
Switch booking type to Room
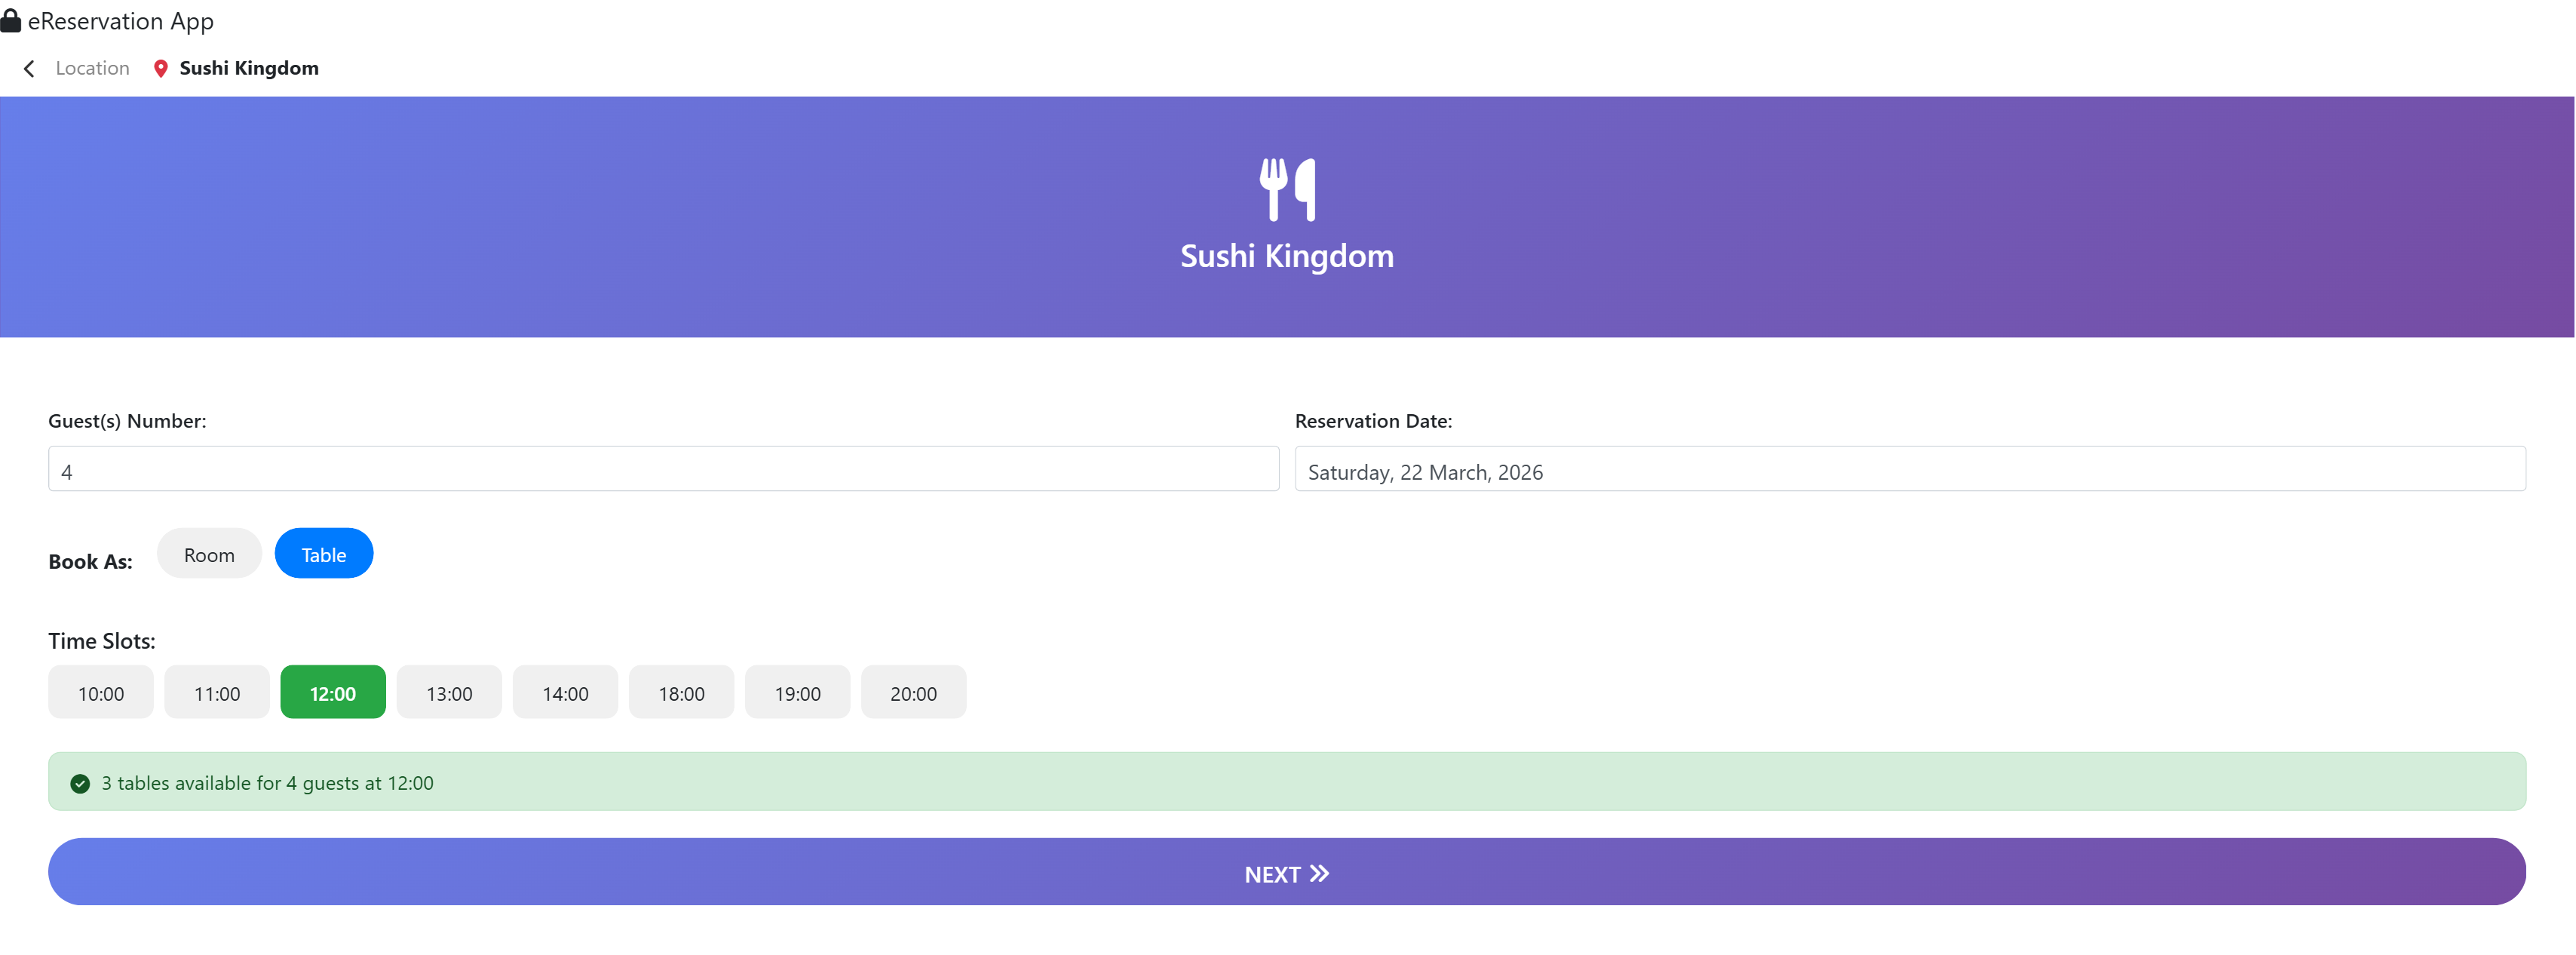[209, 553]
